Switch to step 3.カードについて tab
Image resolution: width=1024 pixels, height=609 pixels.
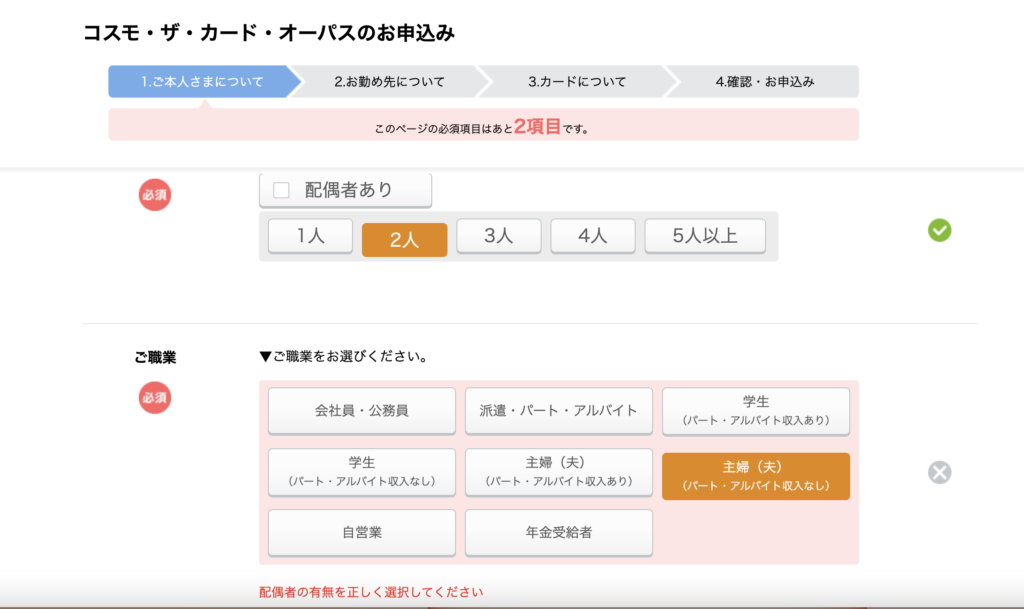coord(577,82)
